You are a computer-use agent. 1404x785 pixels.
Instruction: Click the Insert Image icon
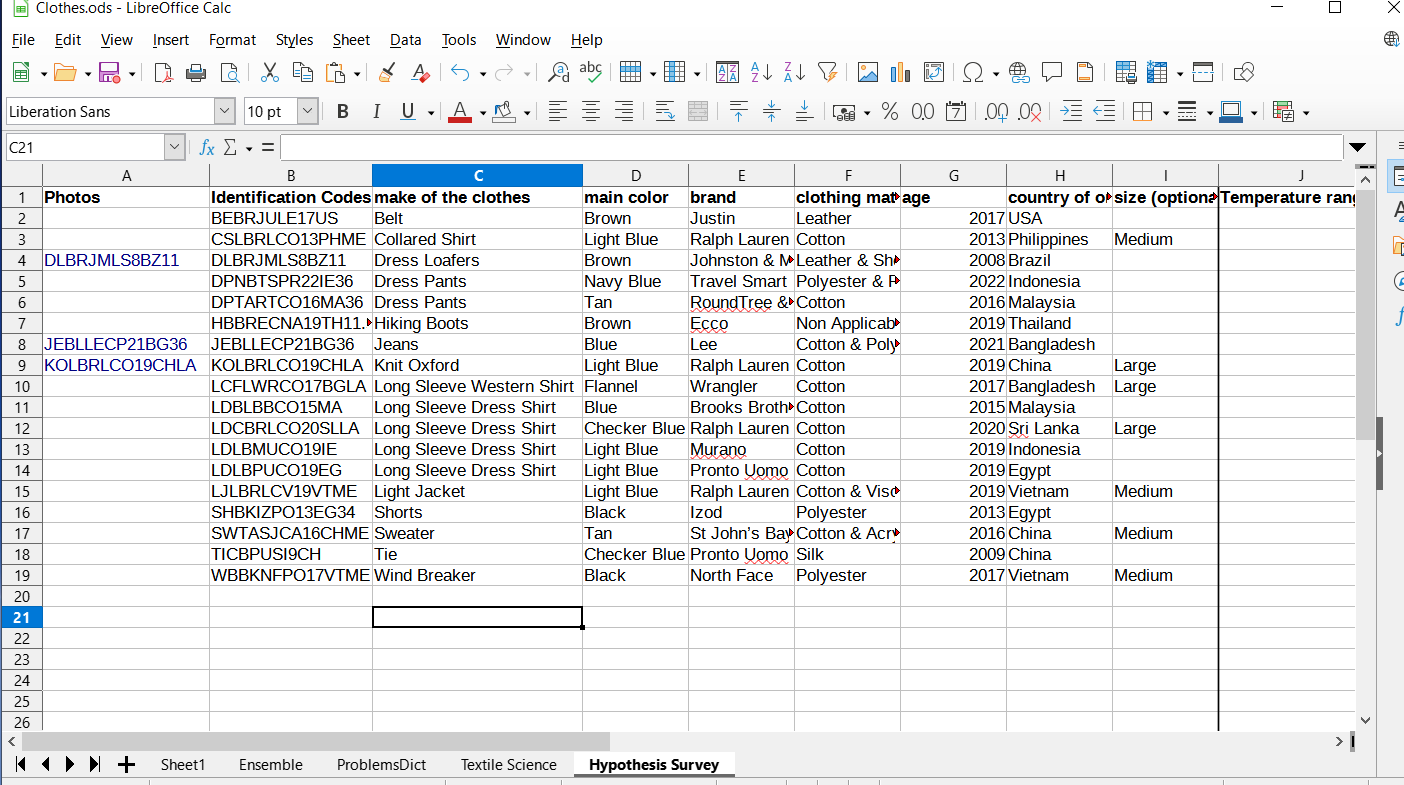coord(868,72)
